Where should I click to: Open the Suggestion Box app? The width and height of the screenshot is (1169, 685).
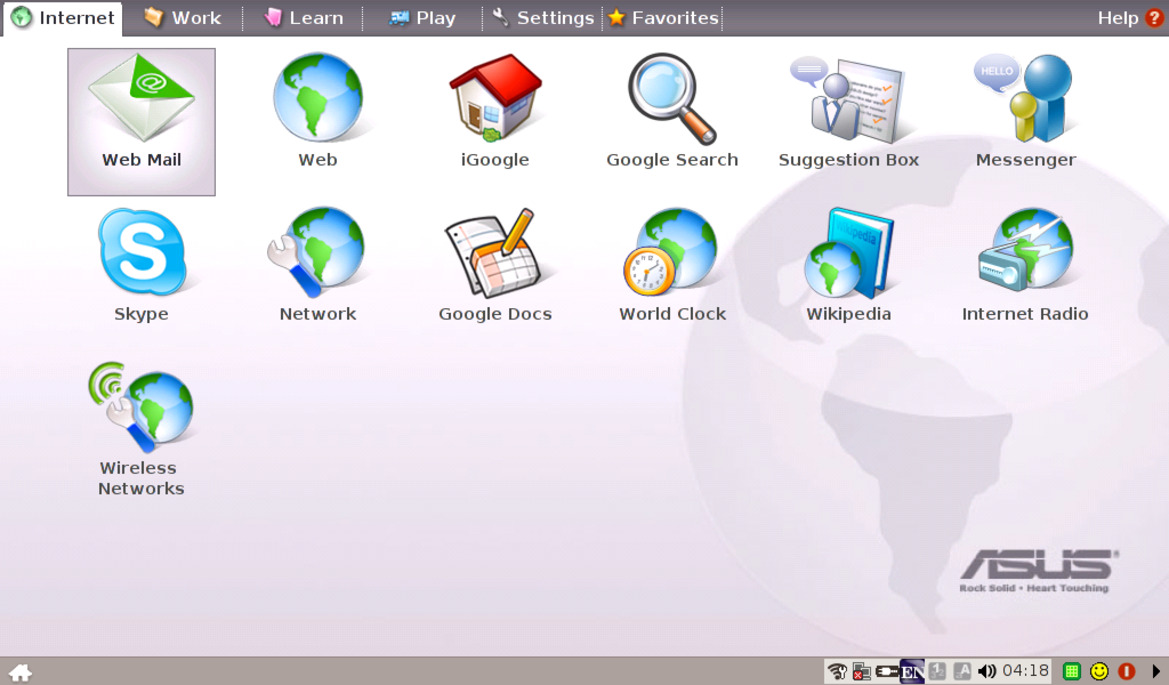pyautogui.click(x=848, y=110)
